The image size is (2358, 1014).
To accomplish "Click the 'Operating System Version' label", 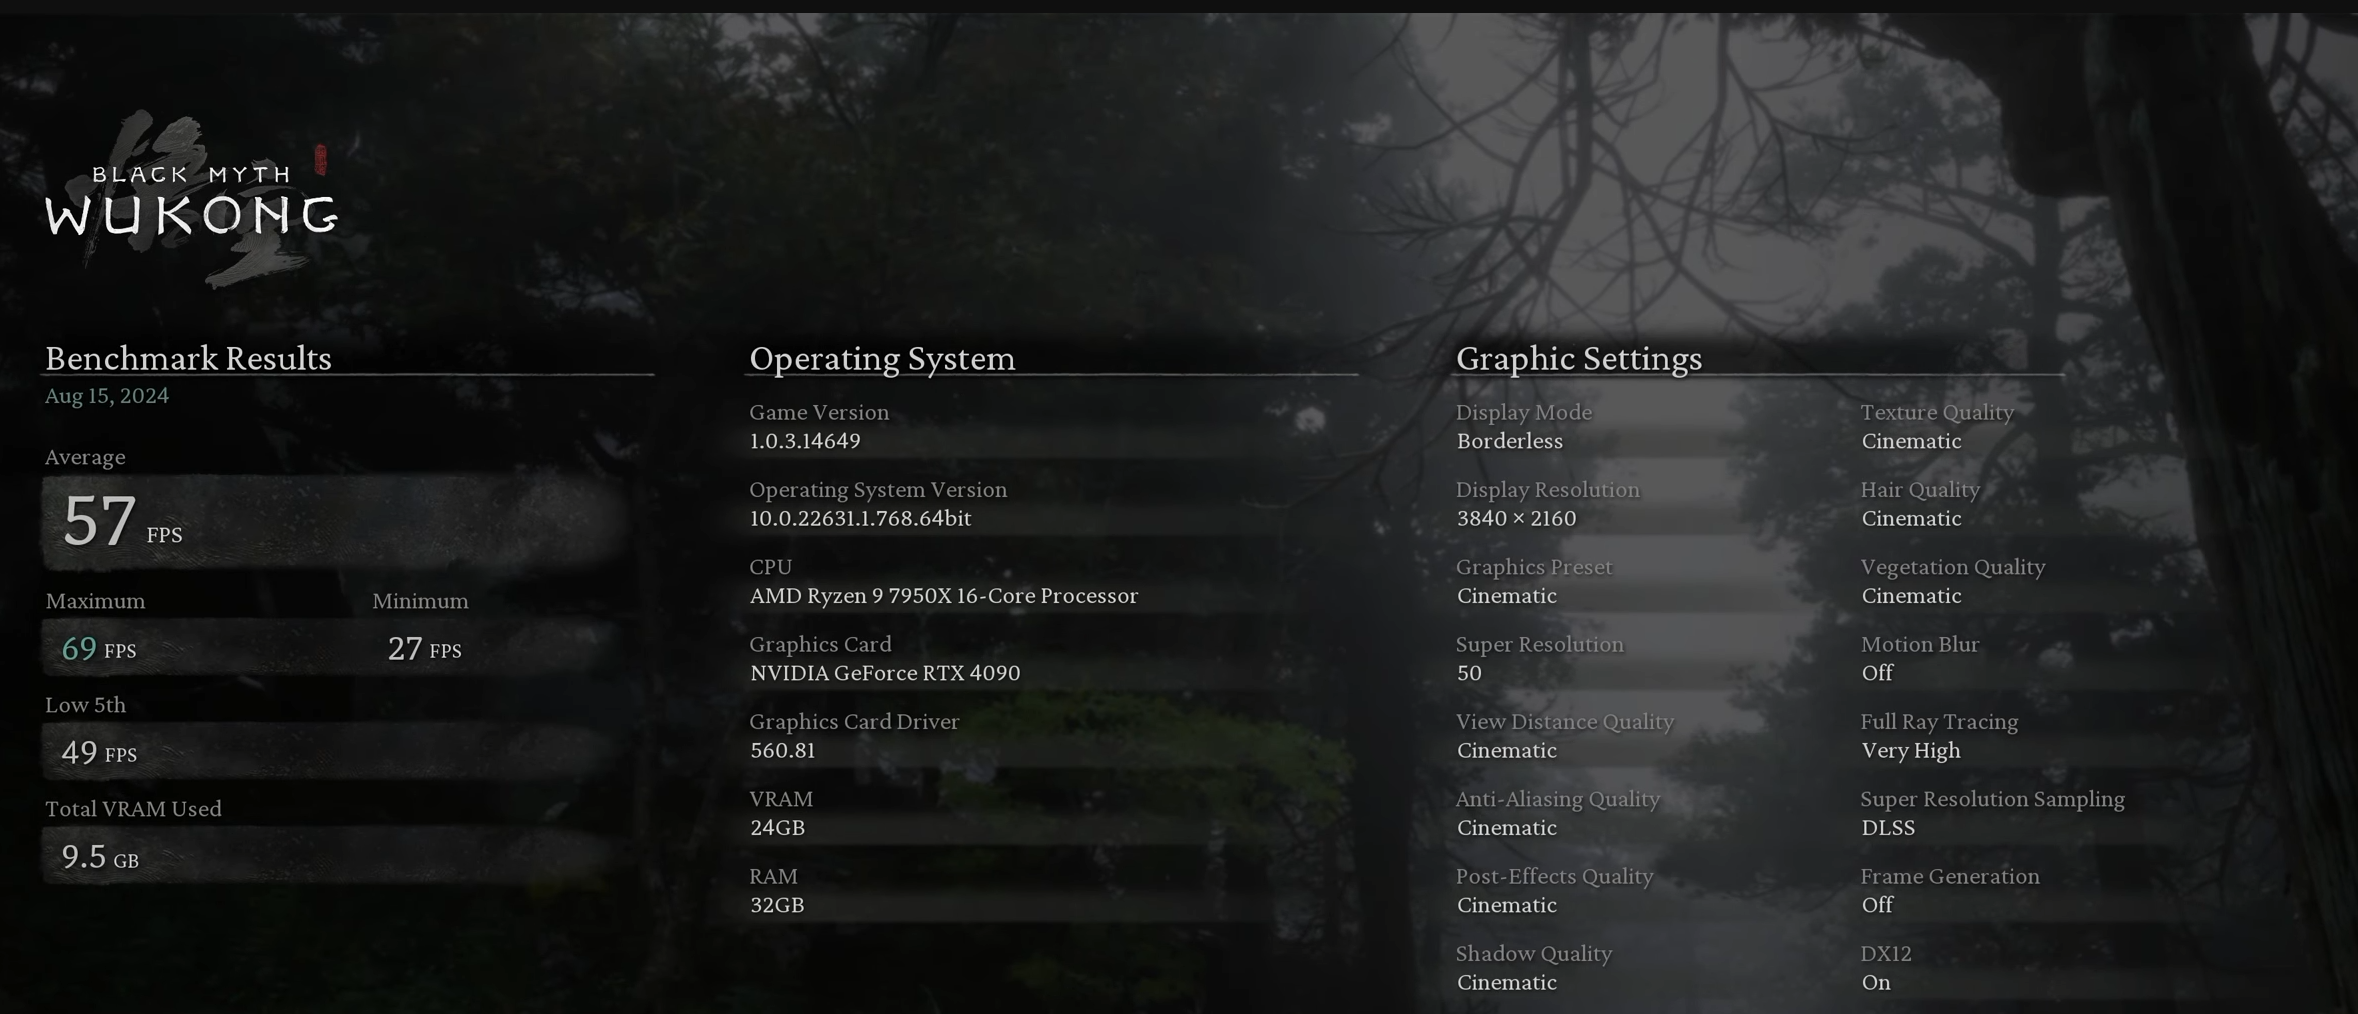I will point(878,490).
